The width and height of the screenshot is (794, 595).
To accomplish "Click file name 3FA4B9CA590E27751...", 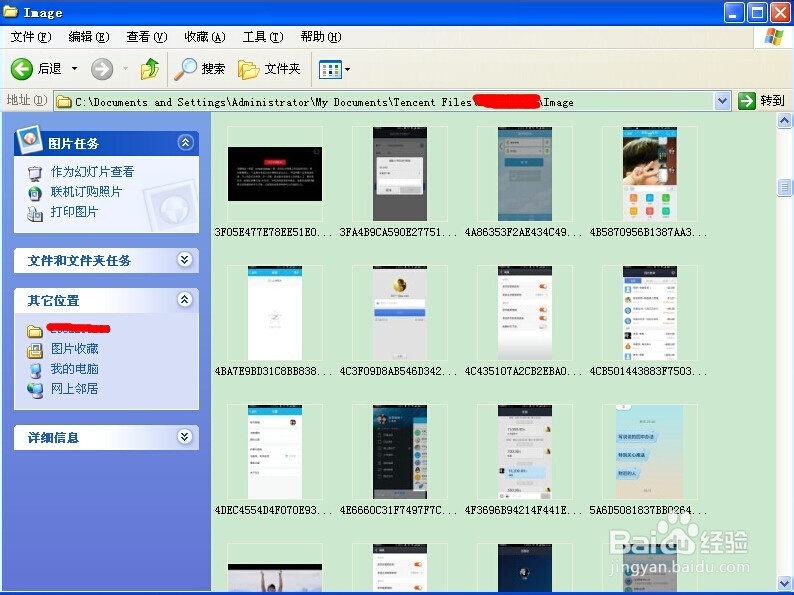I will 399,232.
